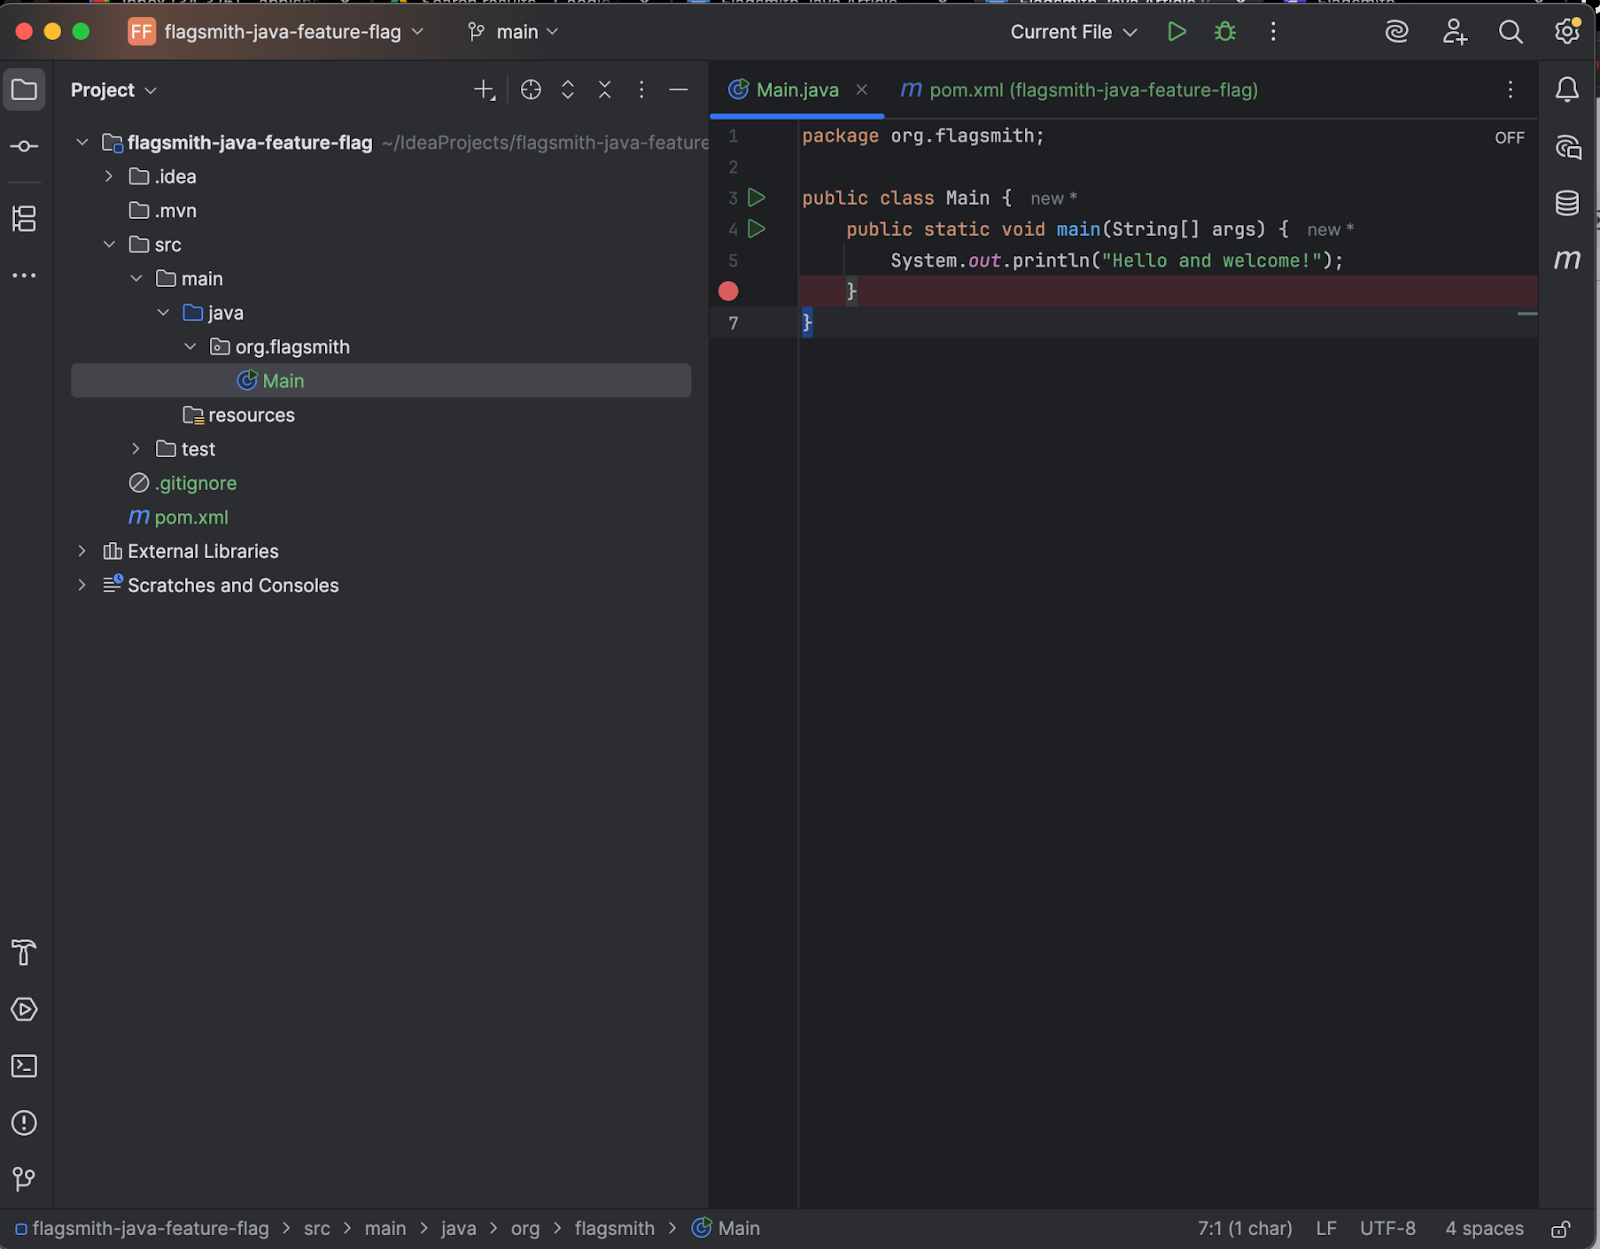Click the Debug bug icon in toolbar

click(x=1225, y=32)
